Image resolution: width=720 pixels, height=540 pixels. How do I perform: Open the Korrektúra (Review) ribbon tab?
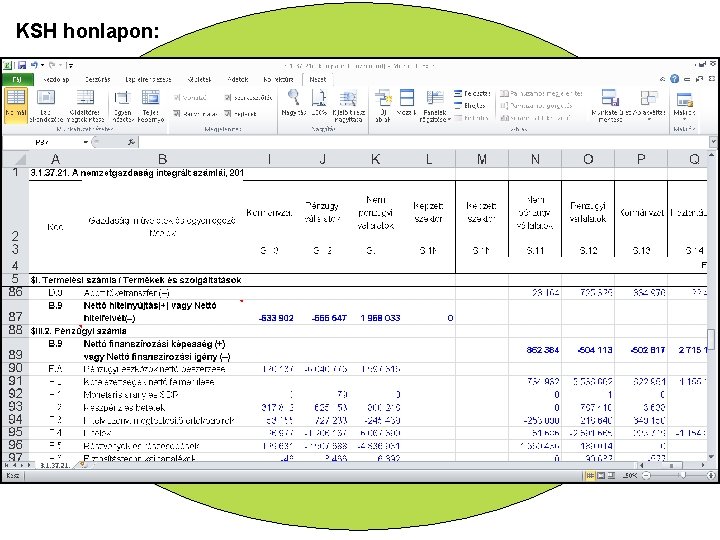(278, 79)
